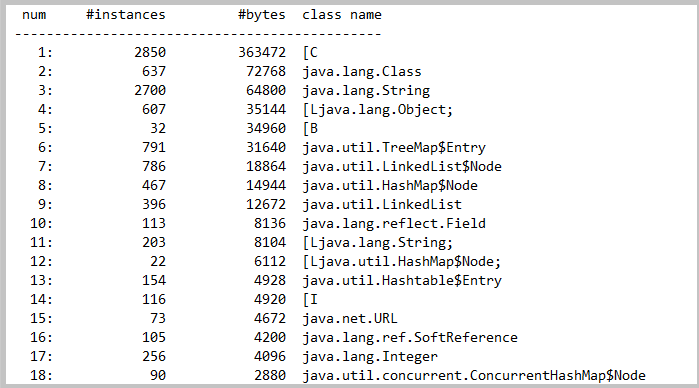Viewport: 699px width, 388px height.
Task: Click the [Ljava.lang.Object; entry
Action: coord(378,110)
